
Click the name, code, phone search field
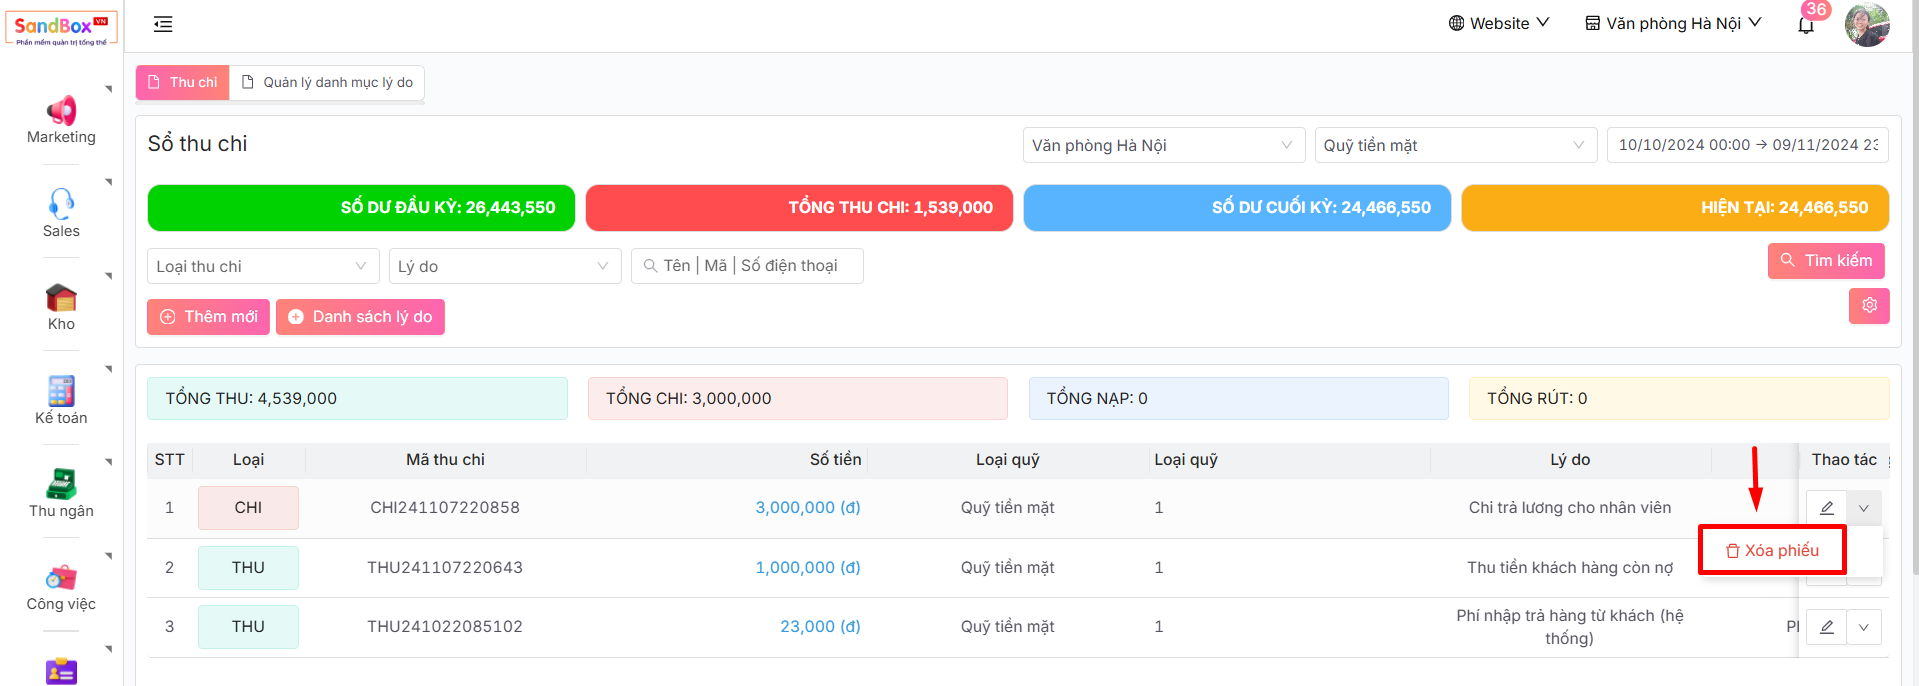point(748,266)
